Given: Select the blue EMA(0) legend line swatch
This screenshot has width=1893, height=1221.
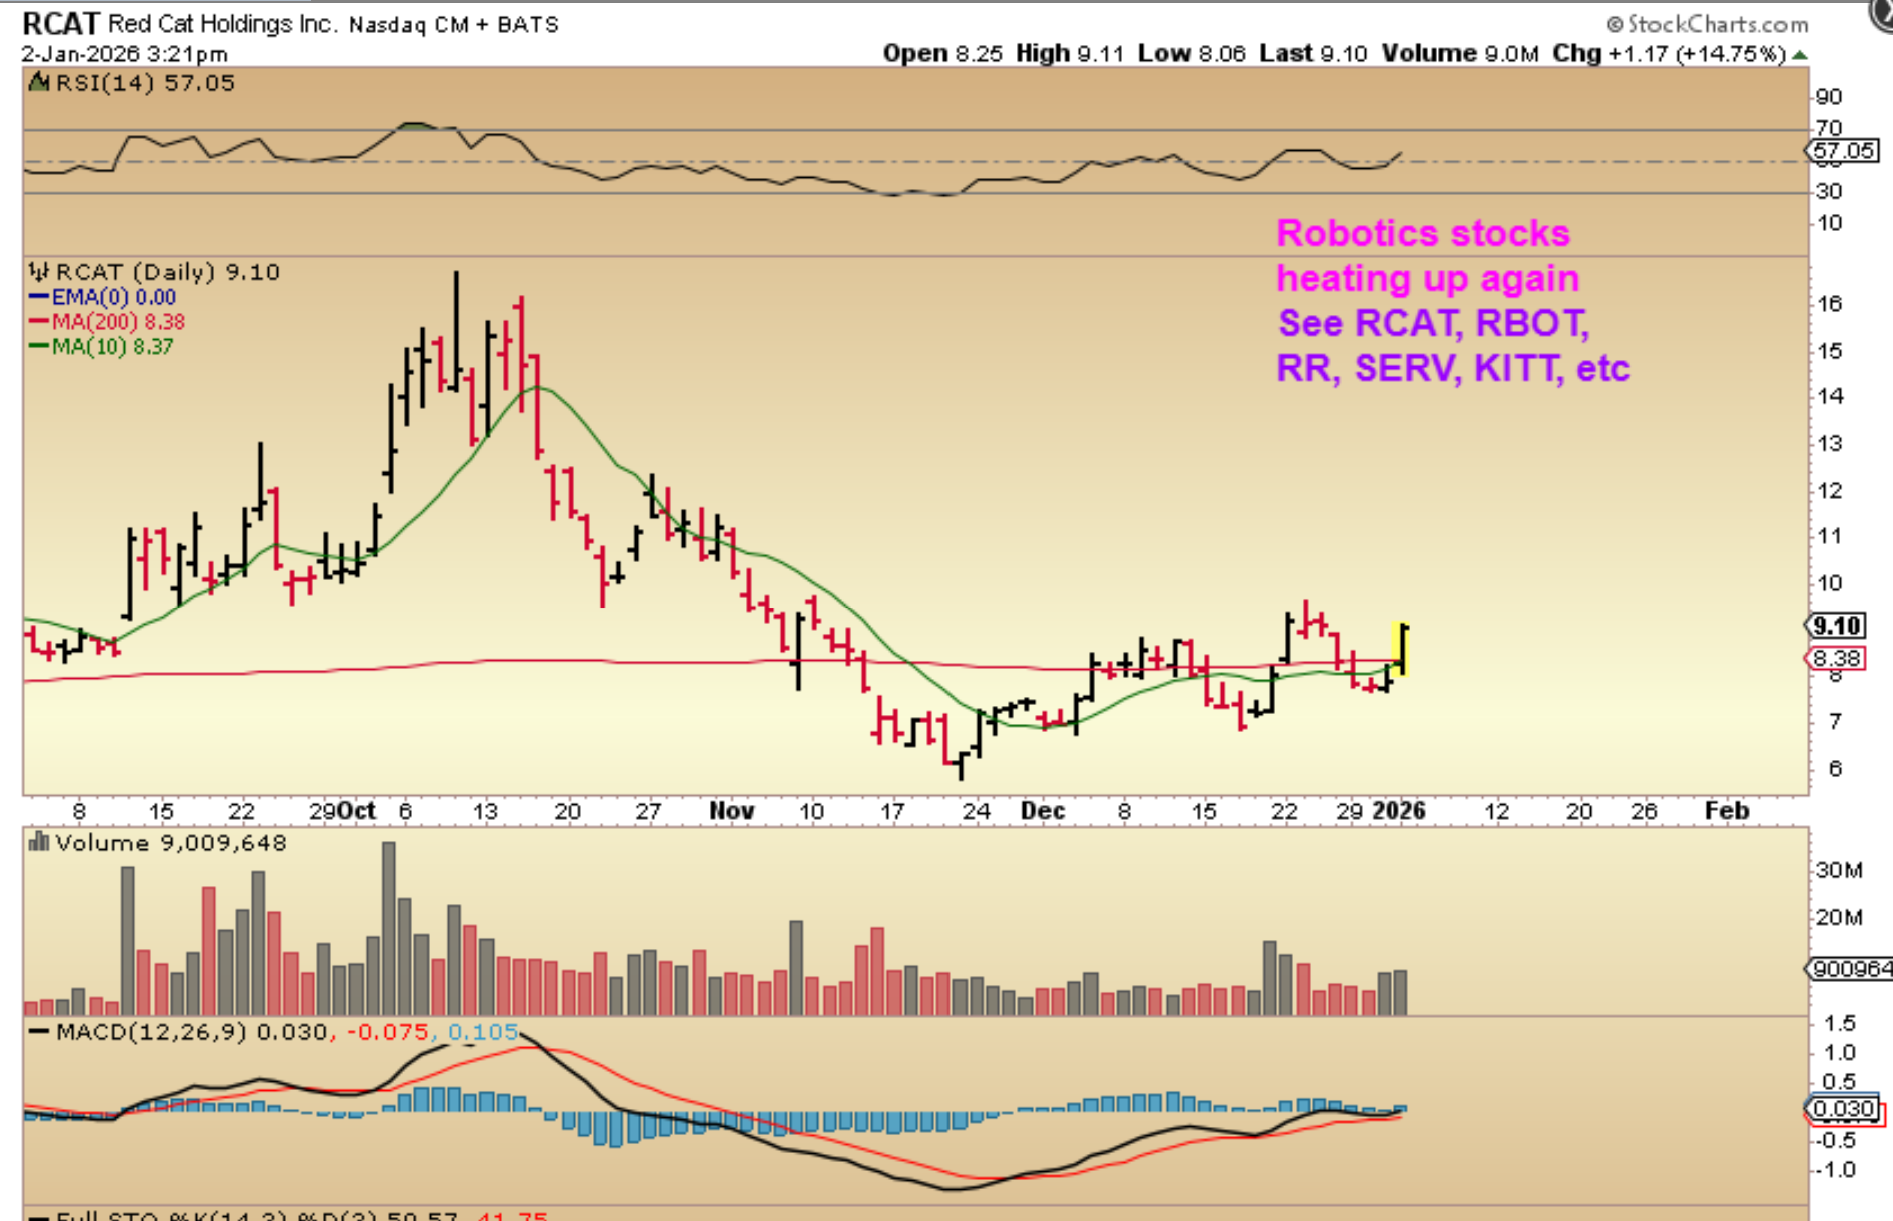Looking at the screenshot, I should point(39,297).
